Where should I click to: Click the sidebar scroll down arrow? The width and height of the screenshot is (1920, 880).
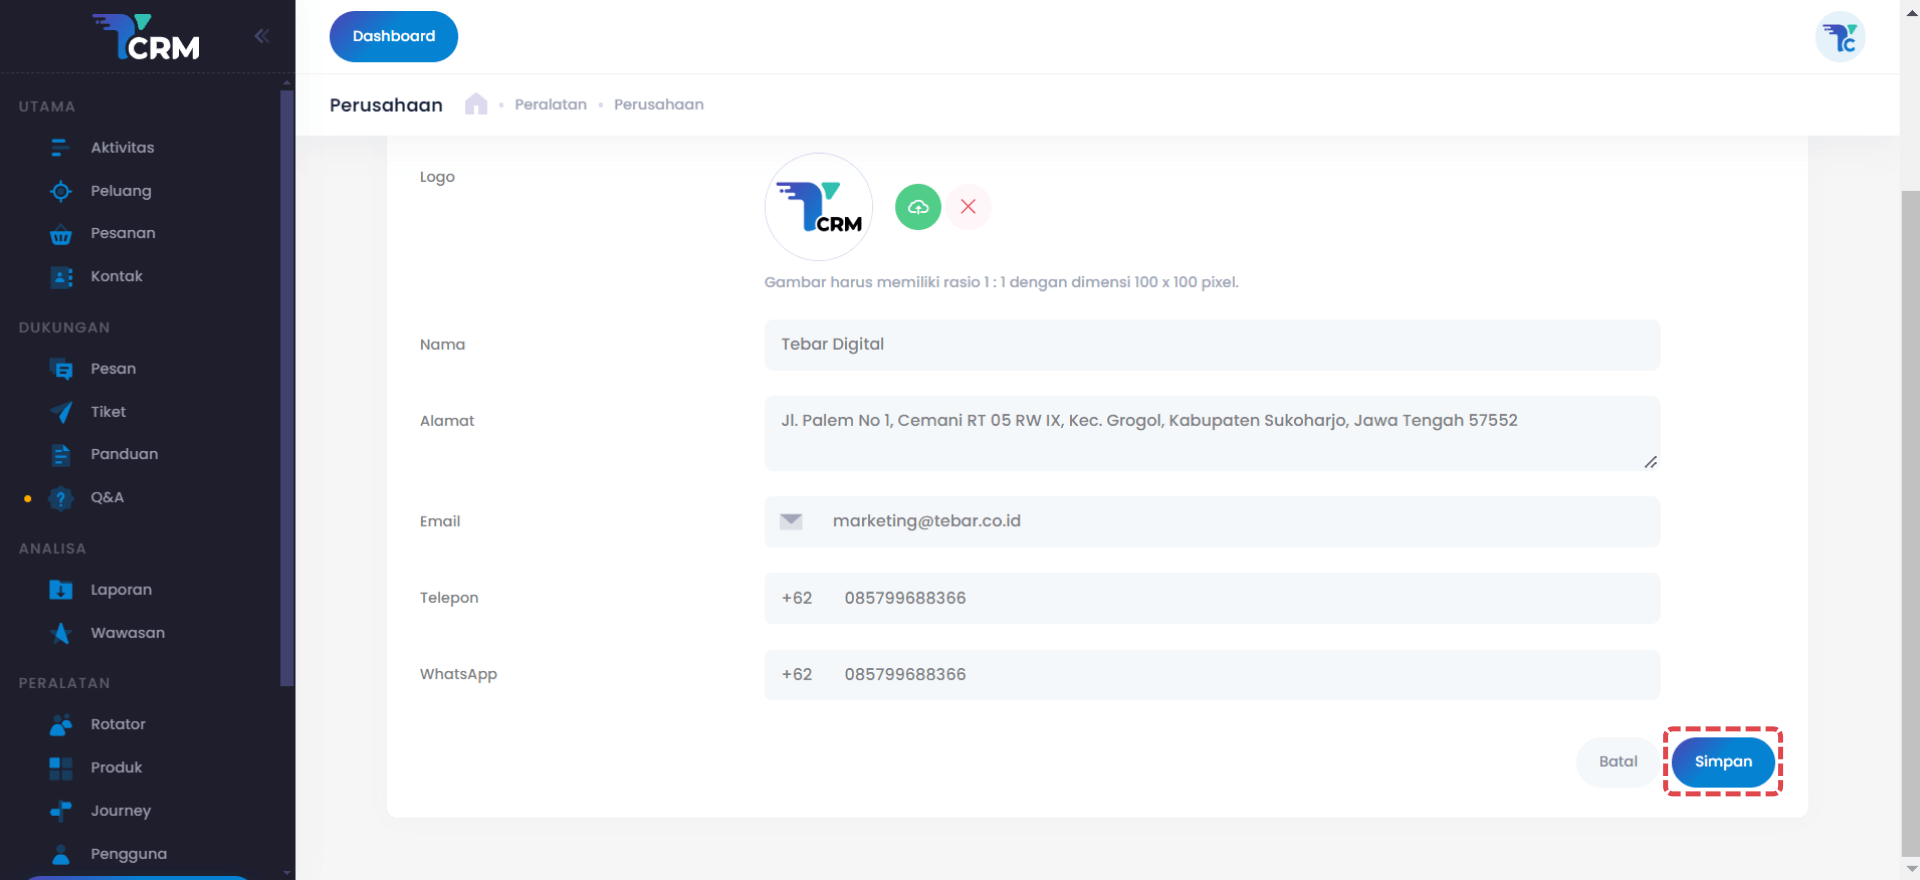pyautogui.click(x=287, y=872)
